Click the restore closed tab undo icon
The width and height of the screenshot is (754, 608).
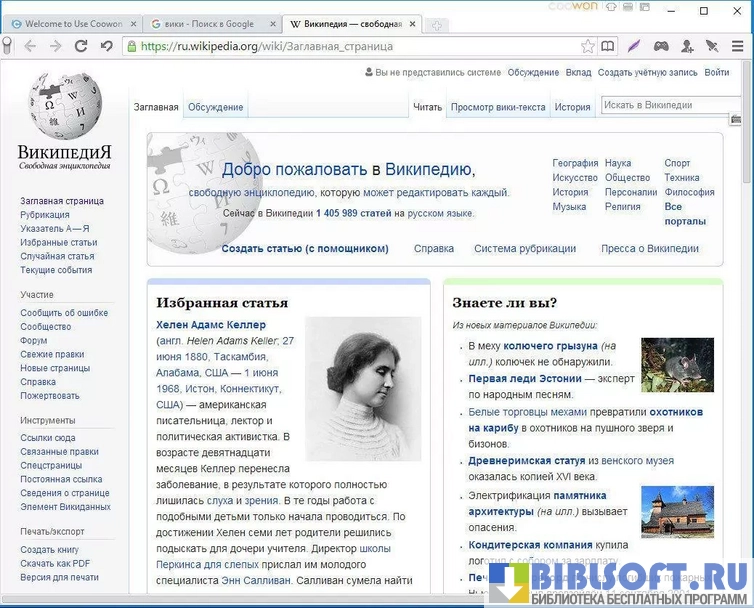(106, 46)
